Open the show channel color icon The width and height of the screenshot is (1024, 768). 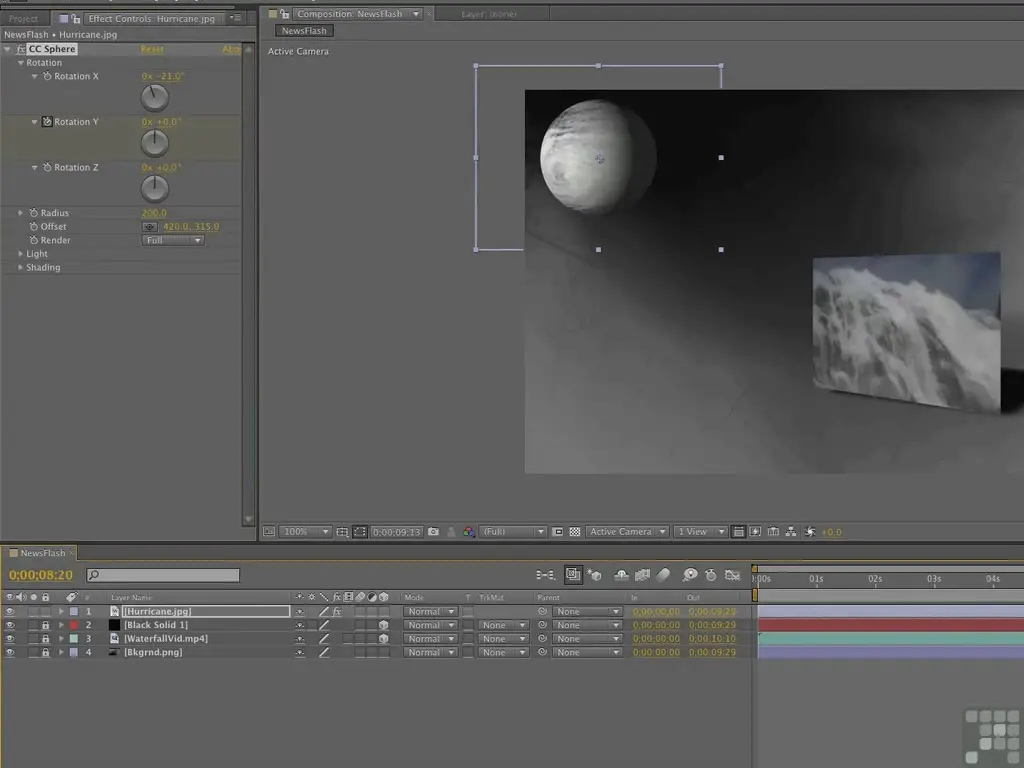pos(468,532)
